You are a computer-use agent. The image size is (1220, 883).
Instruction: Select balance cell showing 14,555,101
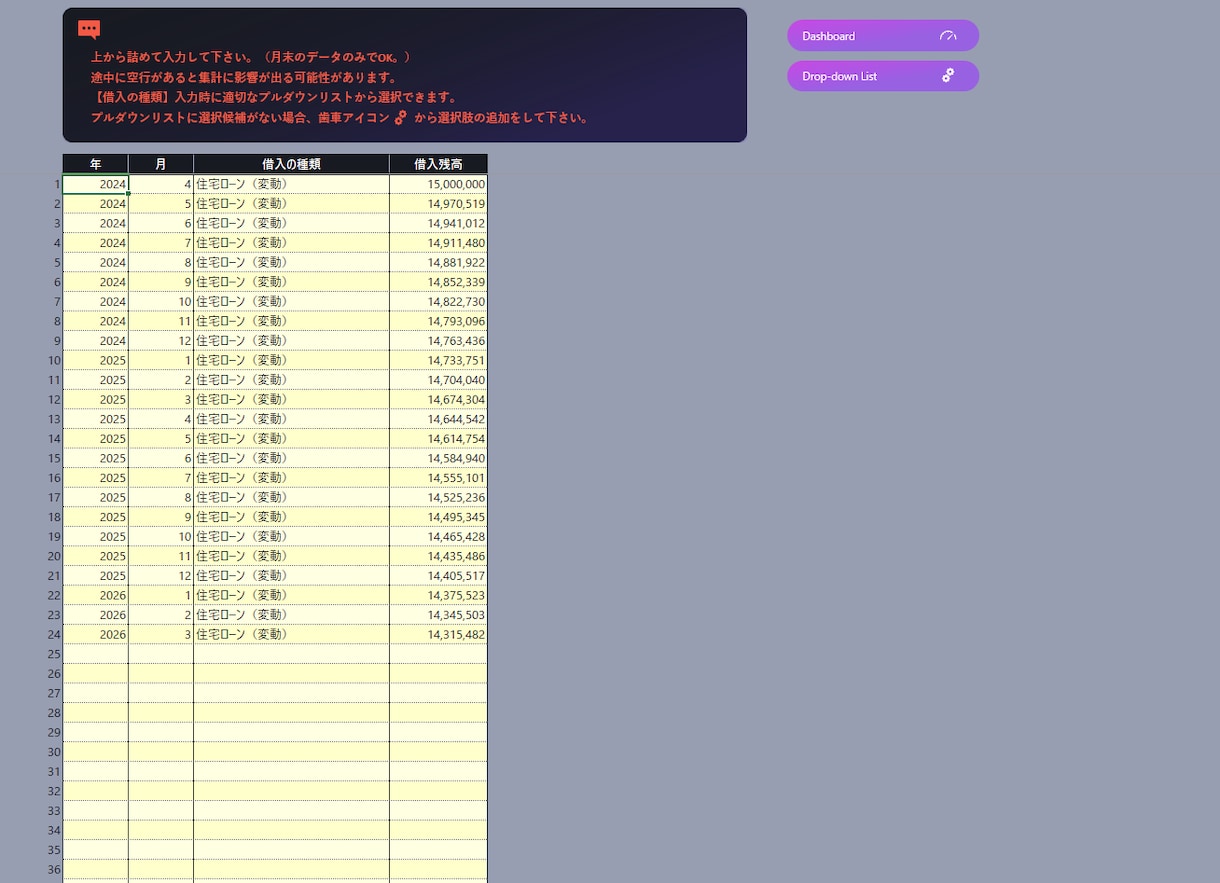pos(438,478)
